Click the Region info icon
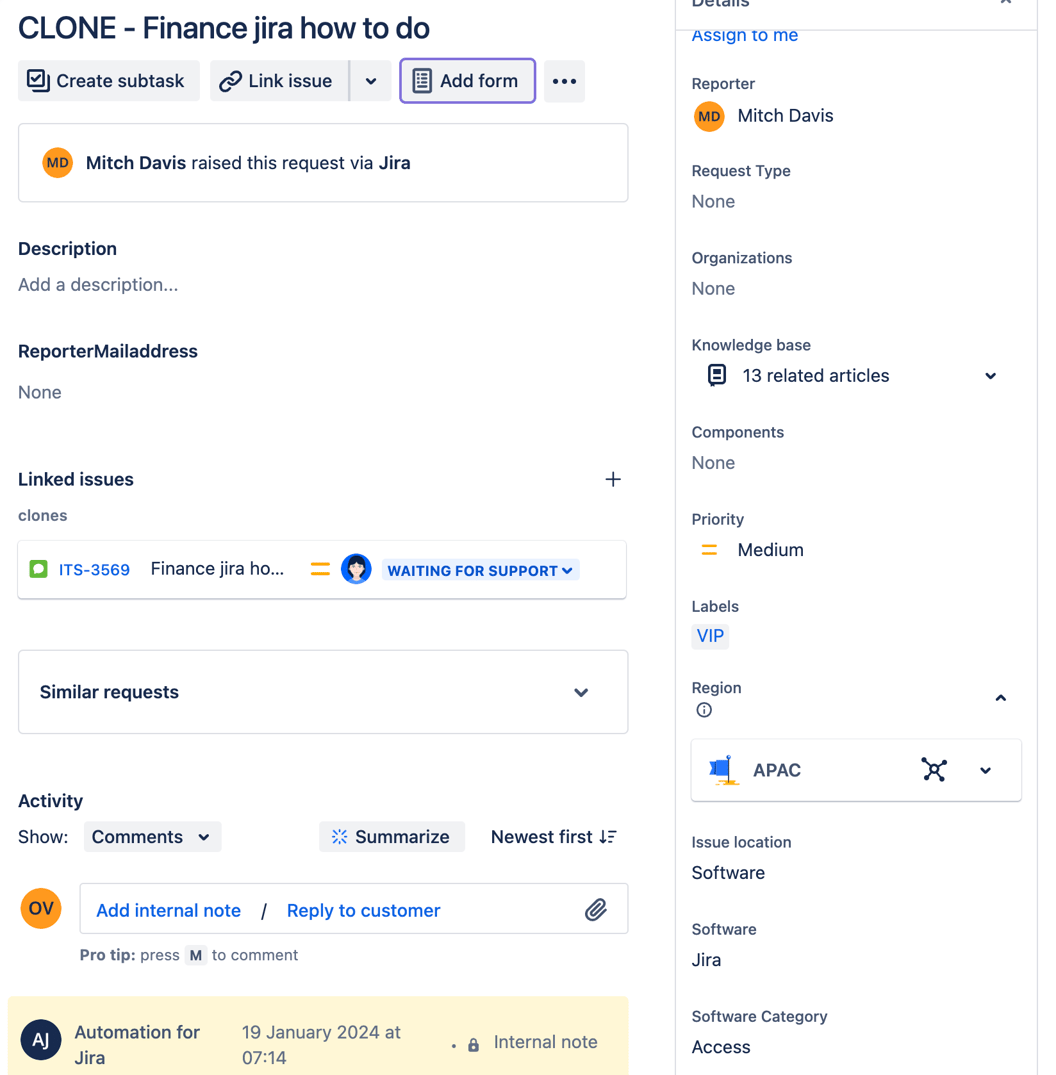Image resolution: width=1056 pixels, height=1075 pixels. pos(704,710)
